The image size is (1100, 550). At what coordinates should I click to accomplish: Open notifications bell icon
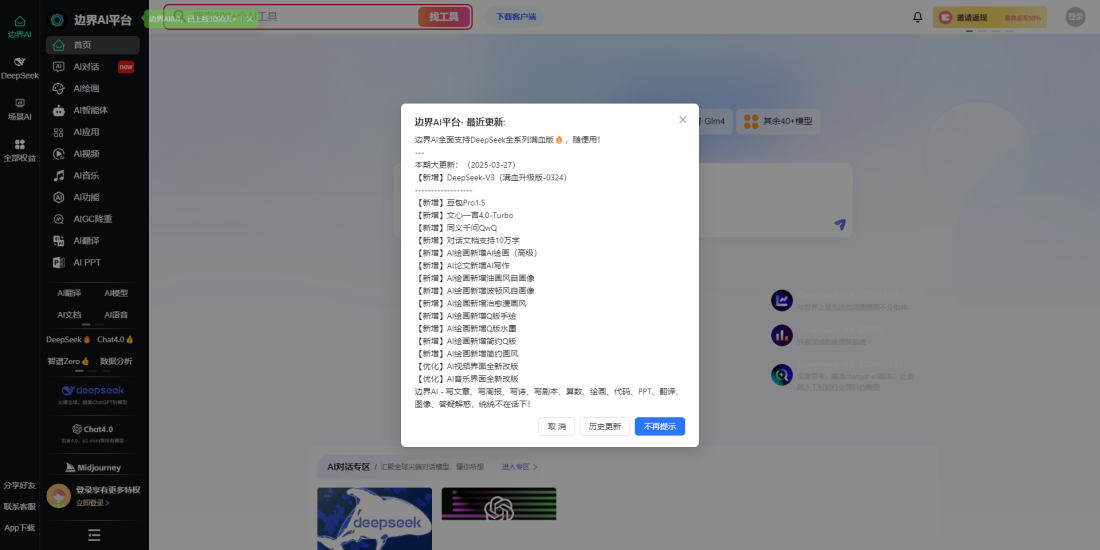coord(918,18)
